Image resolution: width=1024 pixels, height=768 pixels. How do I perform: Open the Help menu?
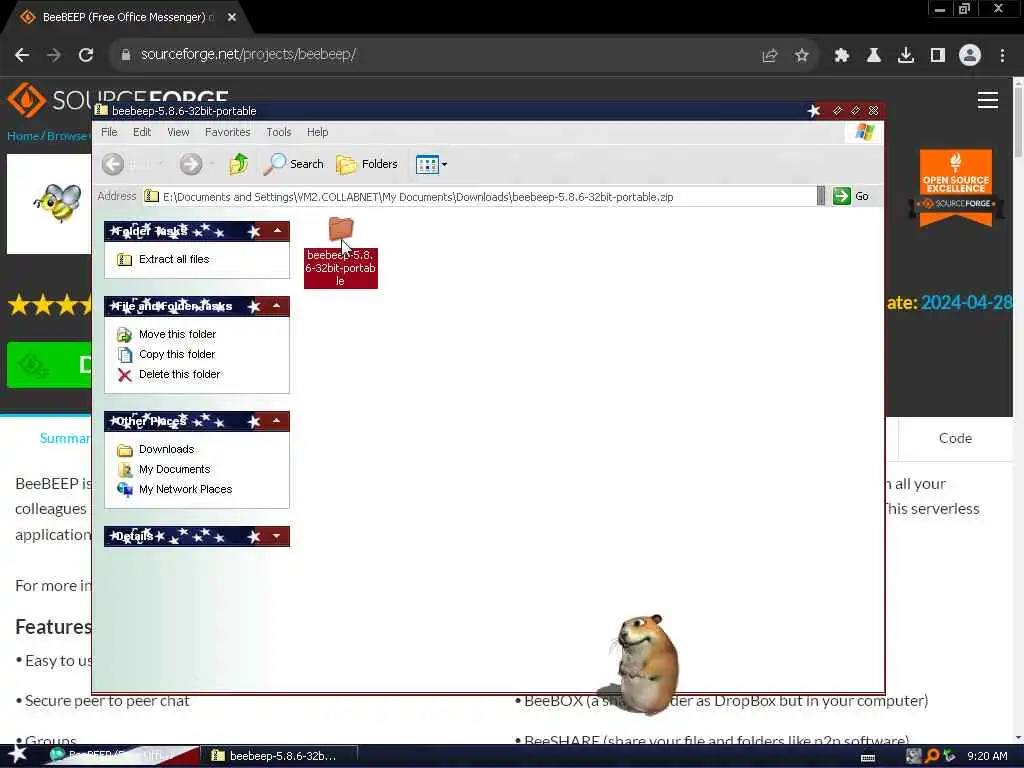pyautogui.click(x=317, y=132)
